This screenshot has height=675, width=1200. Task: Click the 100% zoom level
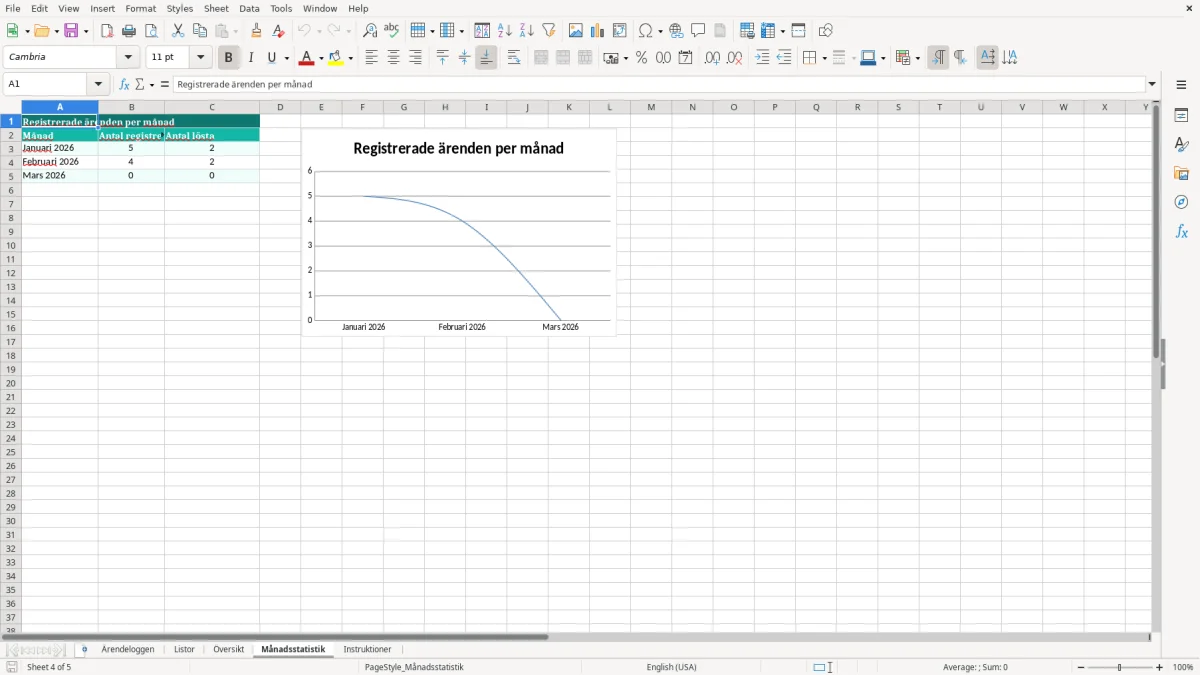click(1183, 667)
